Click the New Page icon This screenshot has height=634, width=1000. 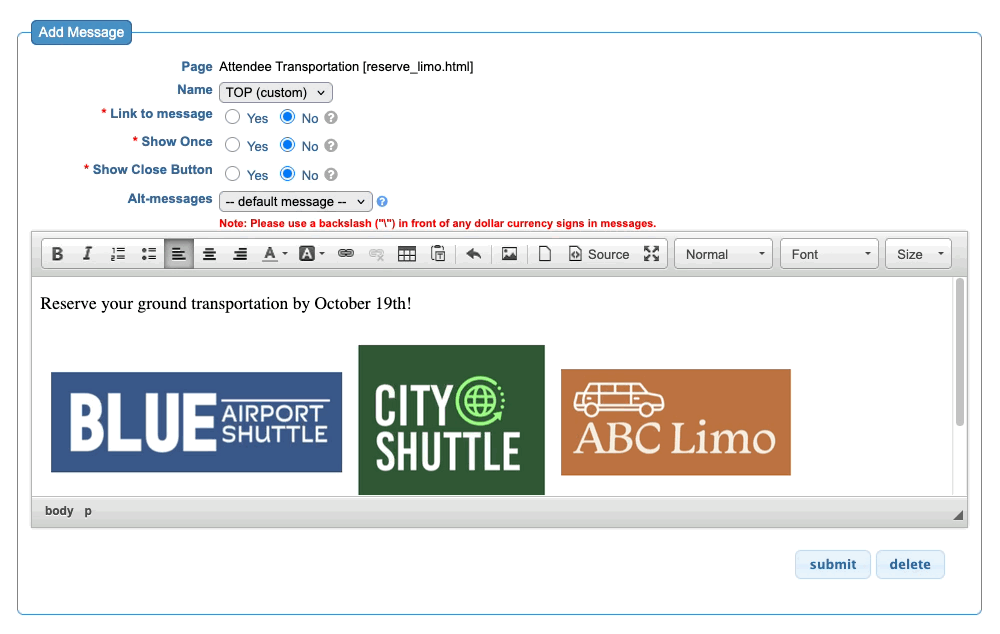tap(545, 254)
